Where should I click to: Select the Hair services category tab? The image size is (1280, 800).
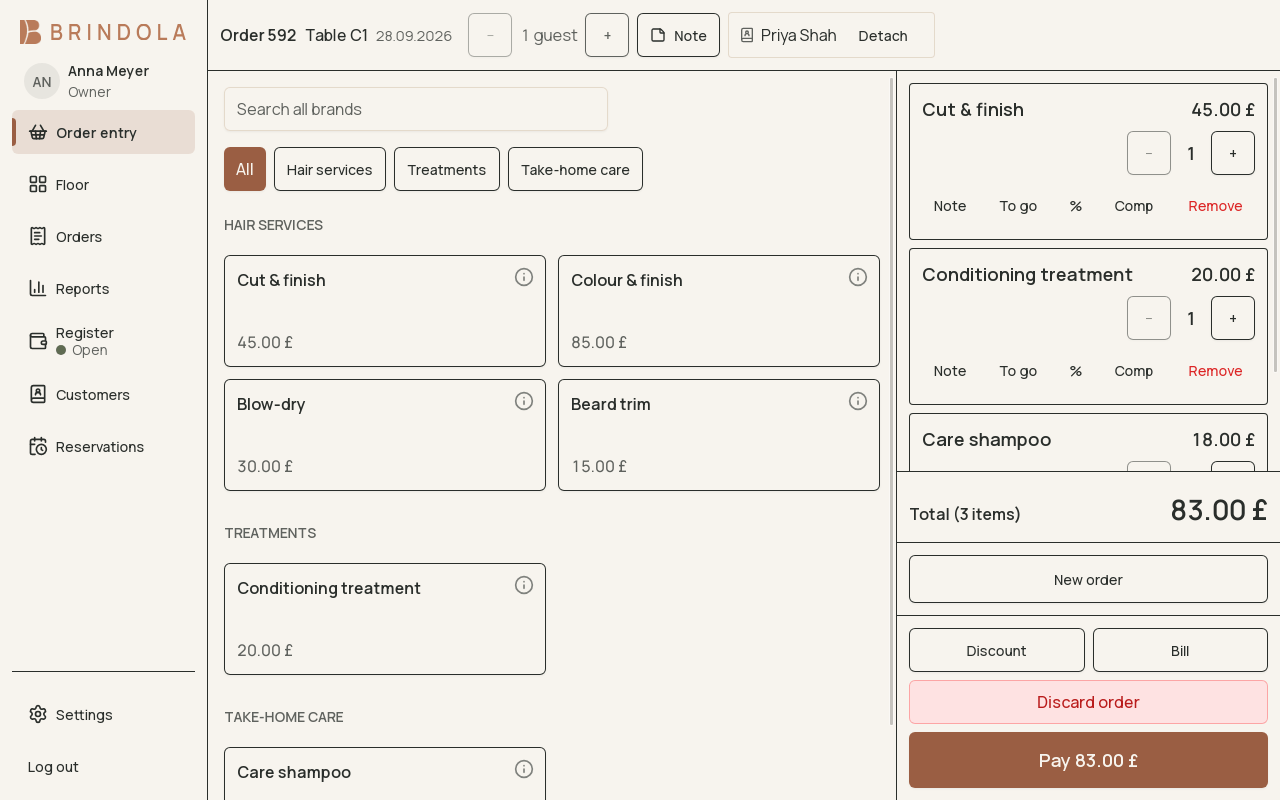[x=330, y=169]
